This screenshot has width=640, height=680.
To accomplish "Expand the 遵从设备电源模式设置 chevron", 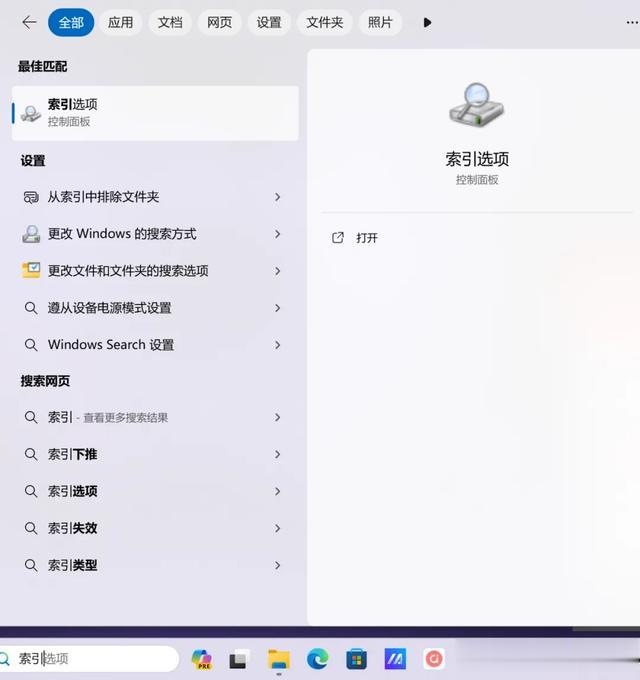I will (278, 308).
